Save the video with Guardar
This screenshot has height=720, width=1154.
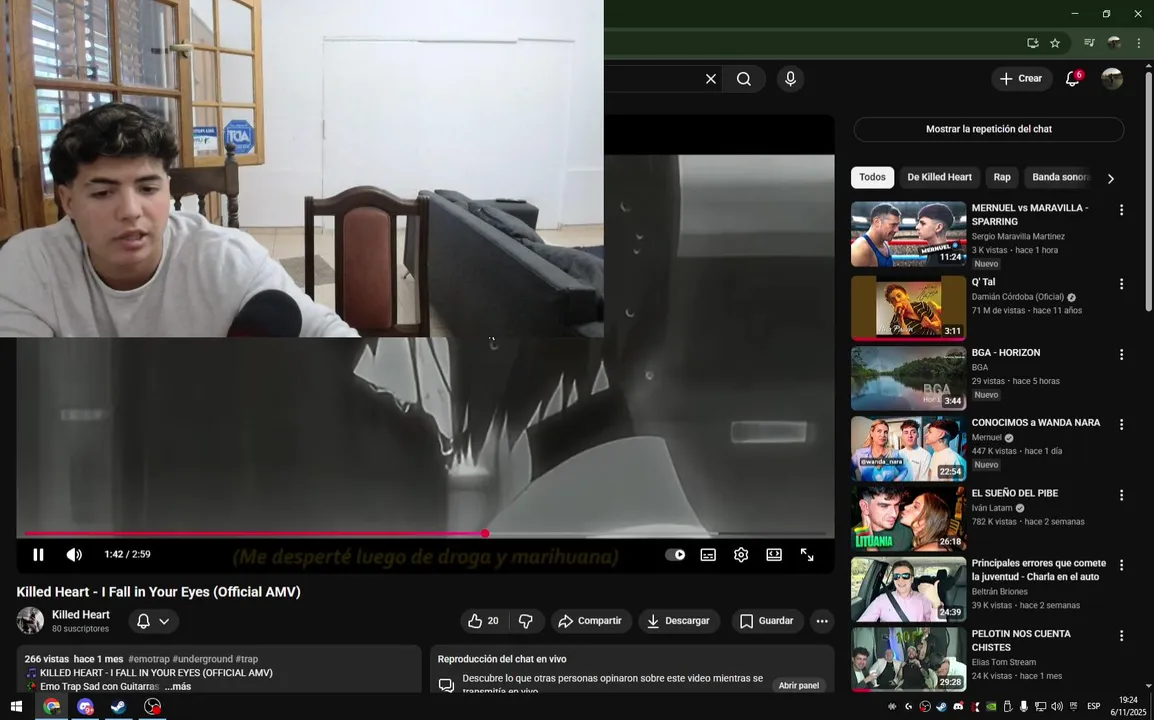tap(767, 621)
